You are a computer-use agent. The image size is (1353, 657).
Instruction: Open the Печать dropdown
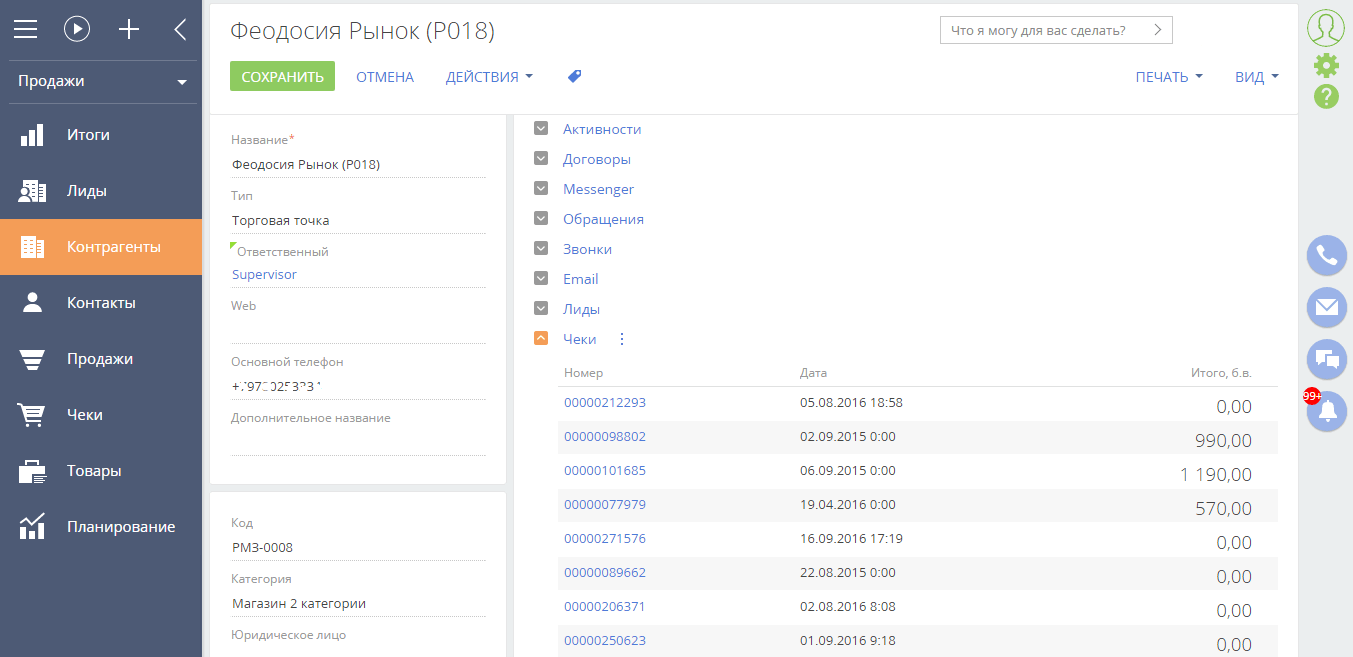point(1169,77)
